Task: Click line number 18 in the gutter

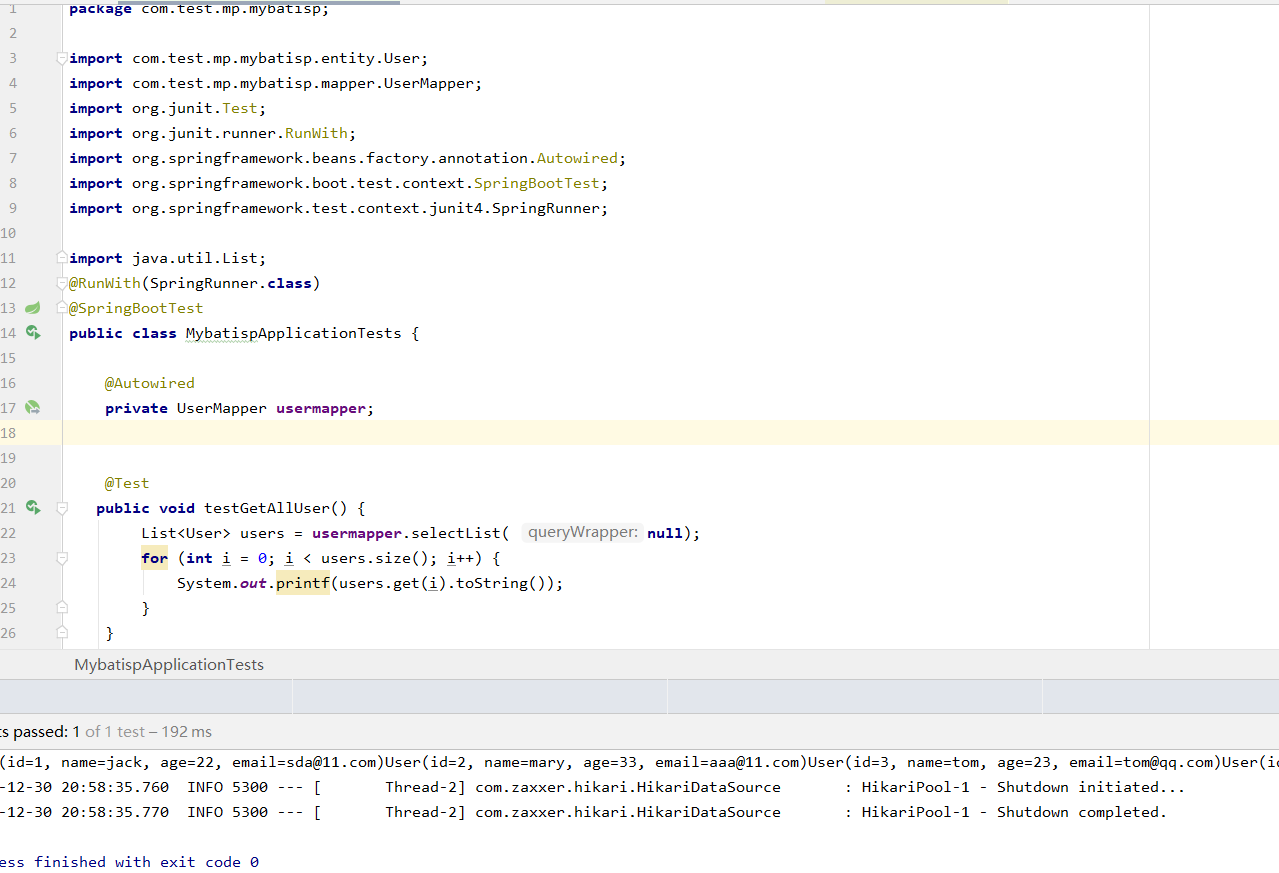Action: 8,433
